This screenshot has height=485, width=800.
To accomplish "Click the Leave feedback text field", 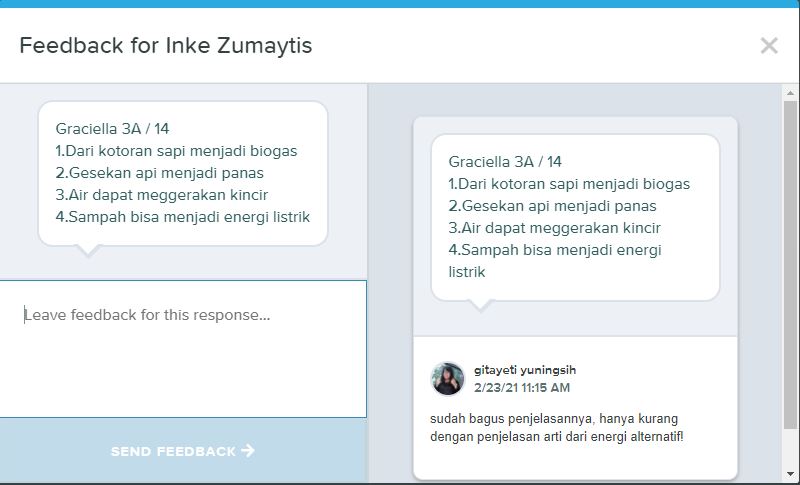I will [183, 349].
